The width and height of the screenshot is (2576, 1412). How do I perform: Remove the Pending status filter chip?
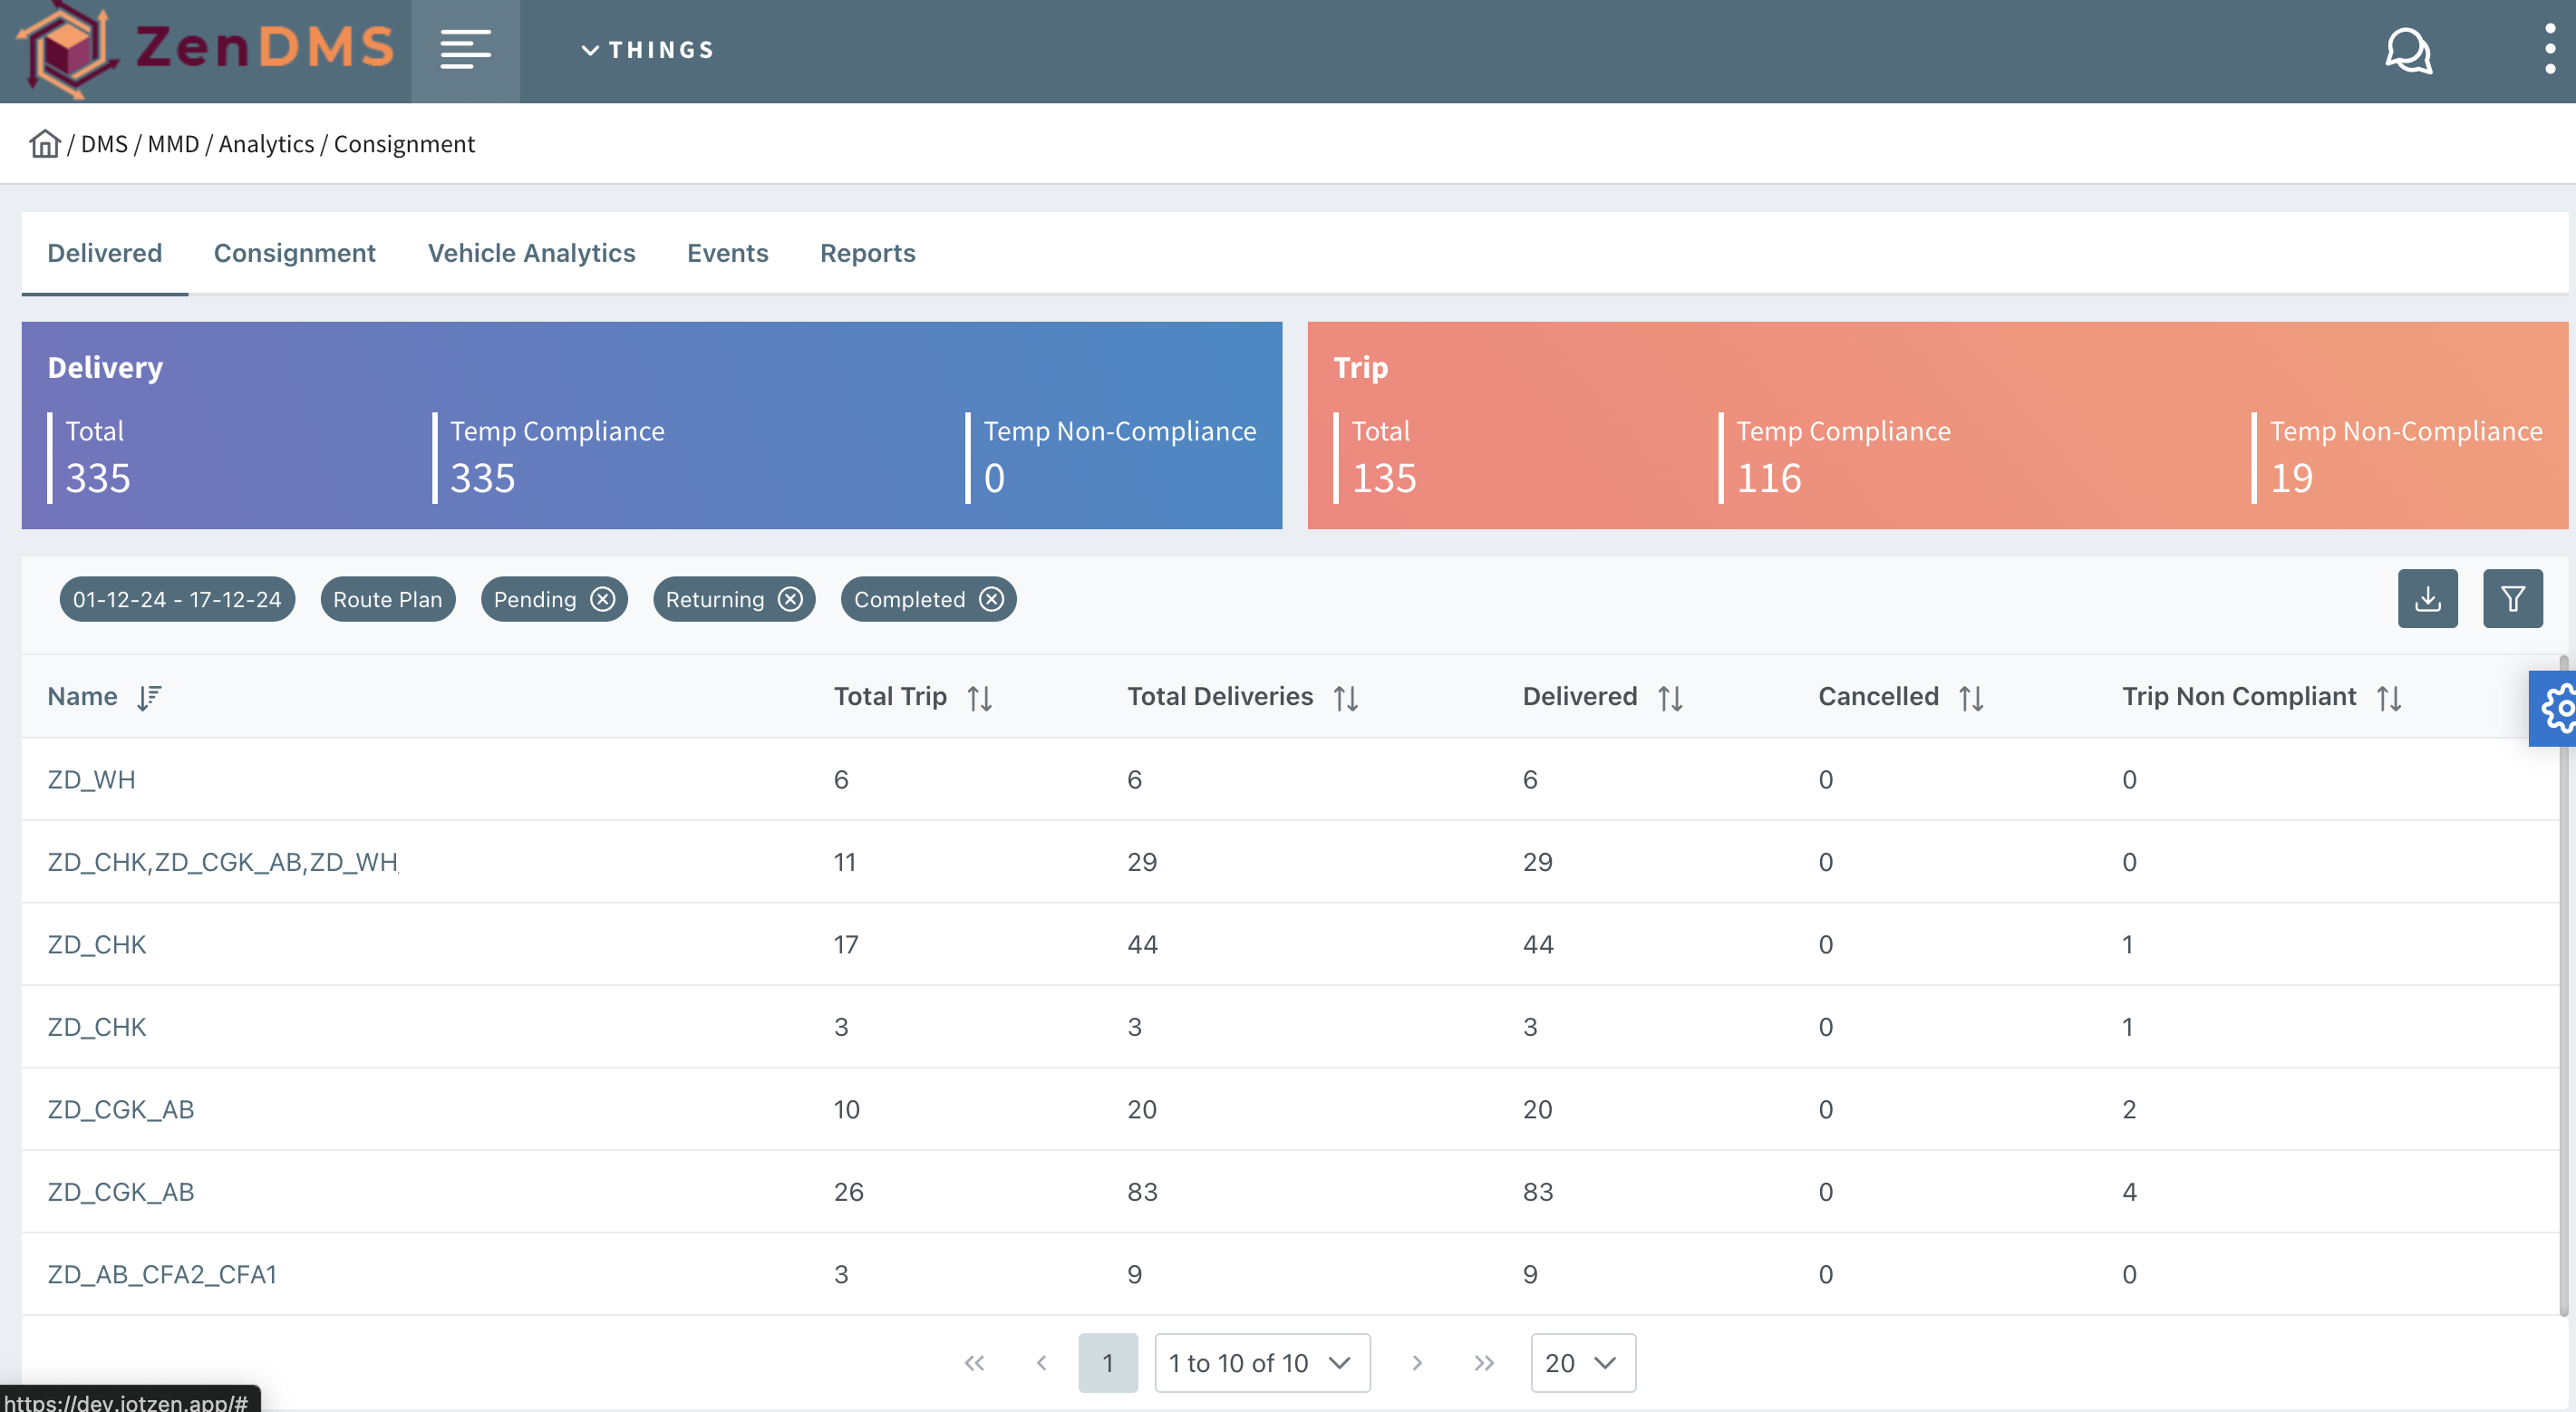(602, 599)
